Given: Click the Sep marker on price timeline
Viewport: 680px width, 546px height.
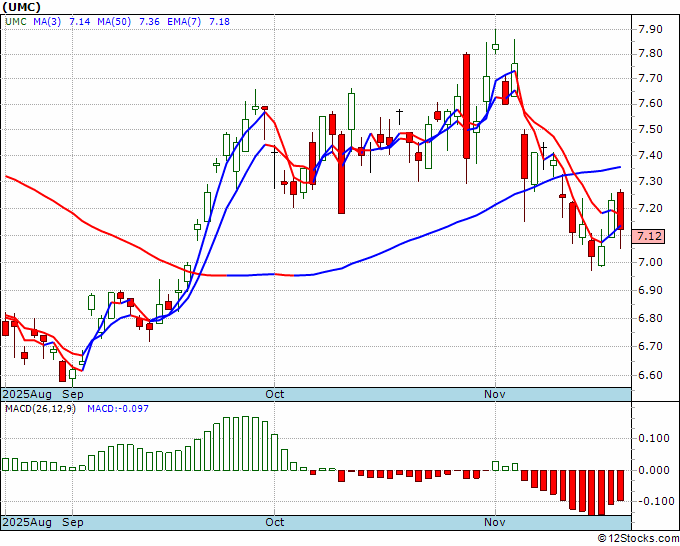Looking at the screenshot, I should point(72,394).
